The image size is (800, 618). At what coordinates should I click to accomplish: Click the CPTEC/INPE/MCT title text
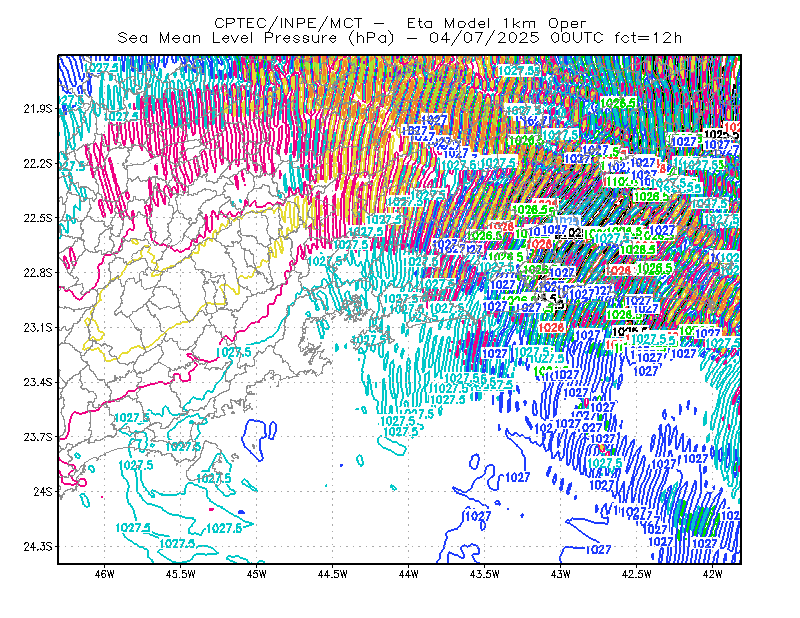(x=288, y=23)
